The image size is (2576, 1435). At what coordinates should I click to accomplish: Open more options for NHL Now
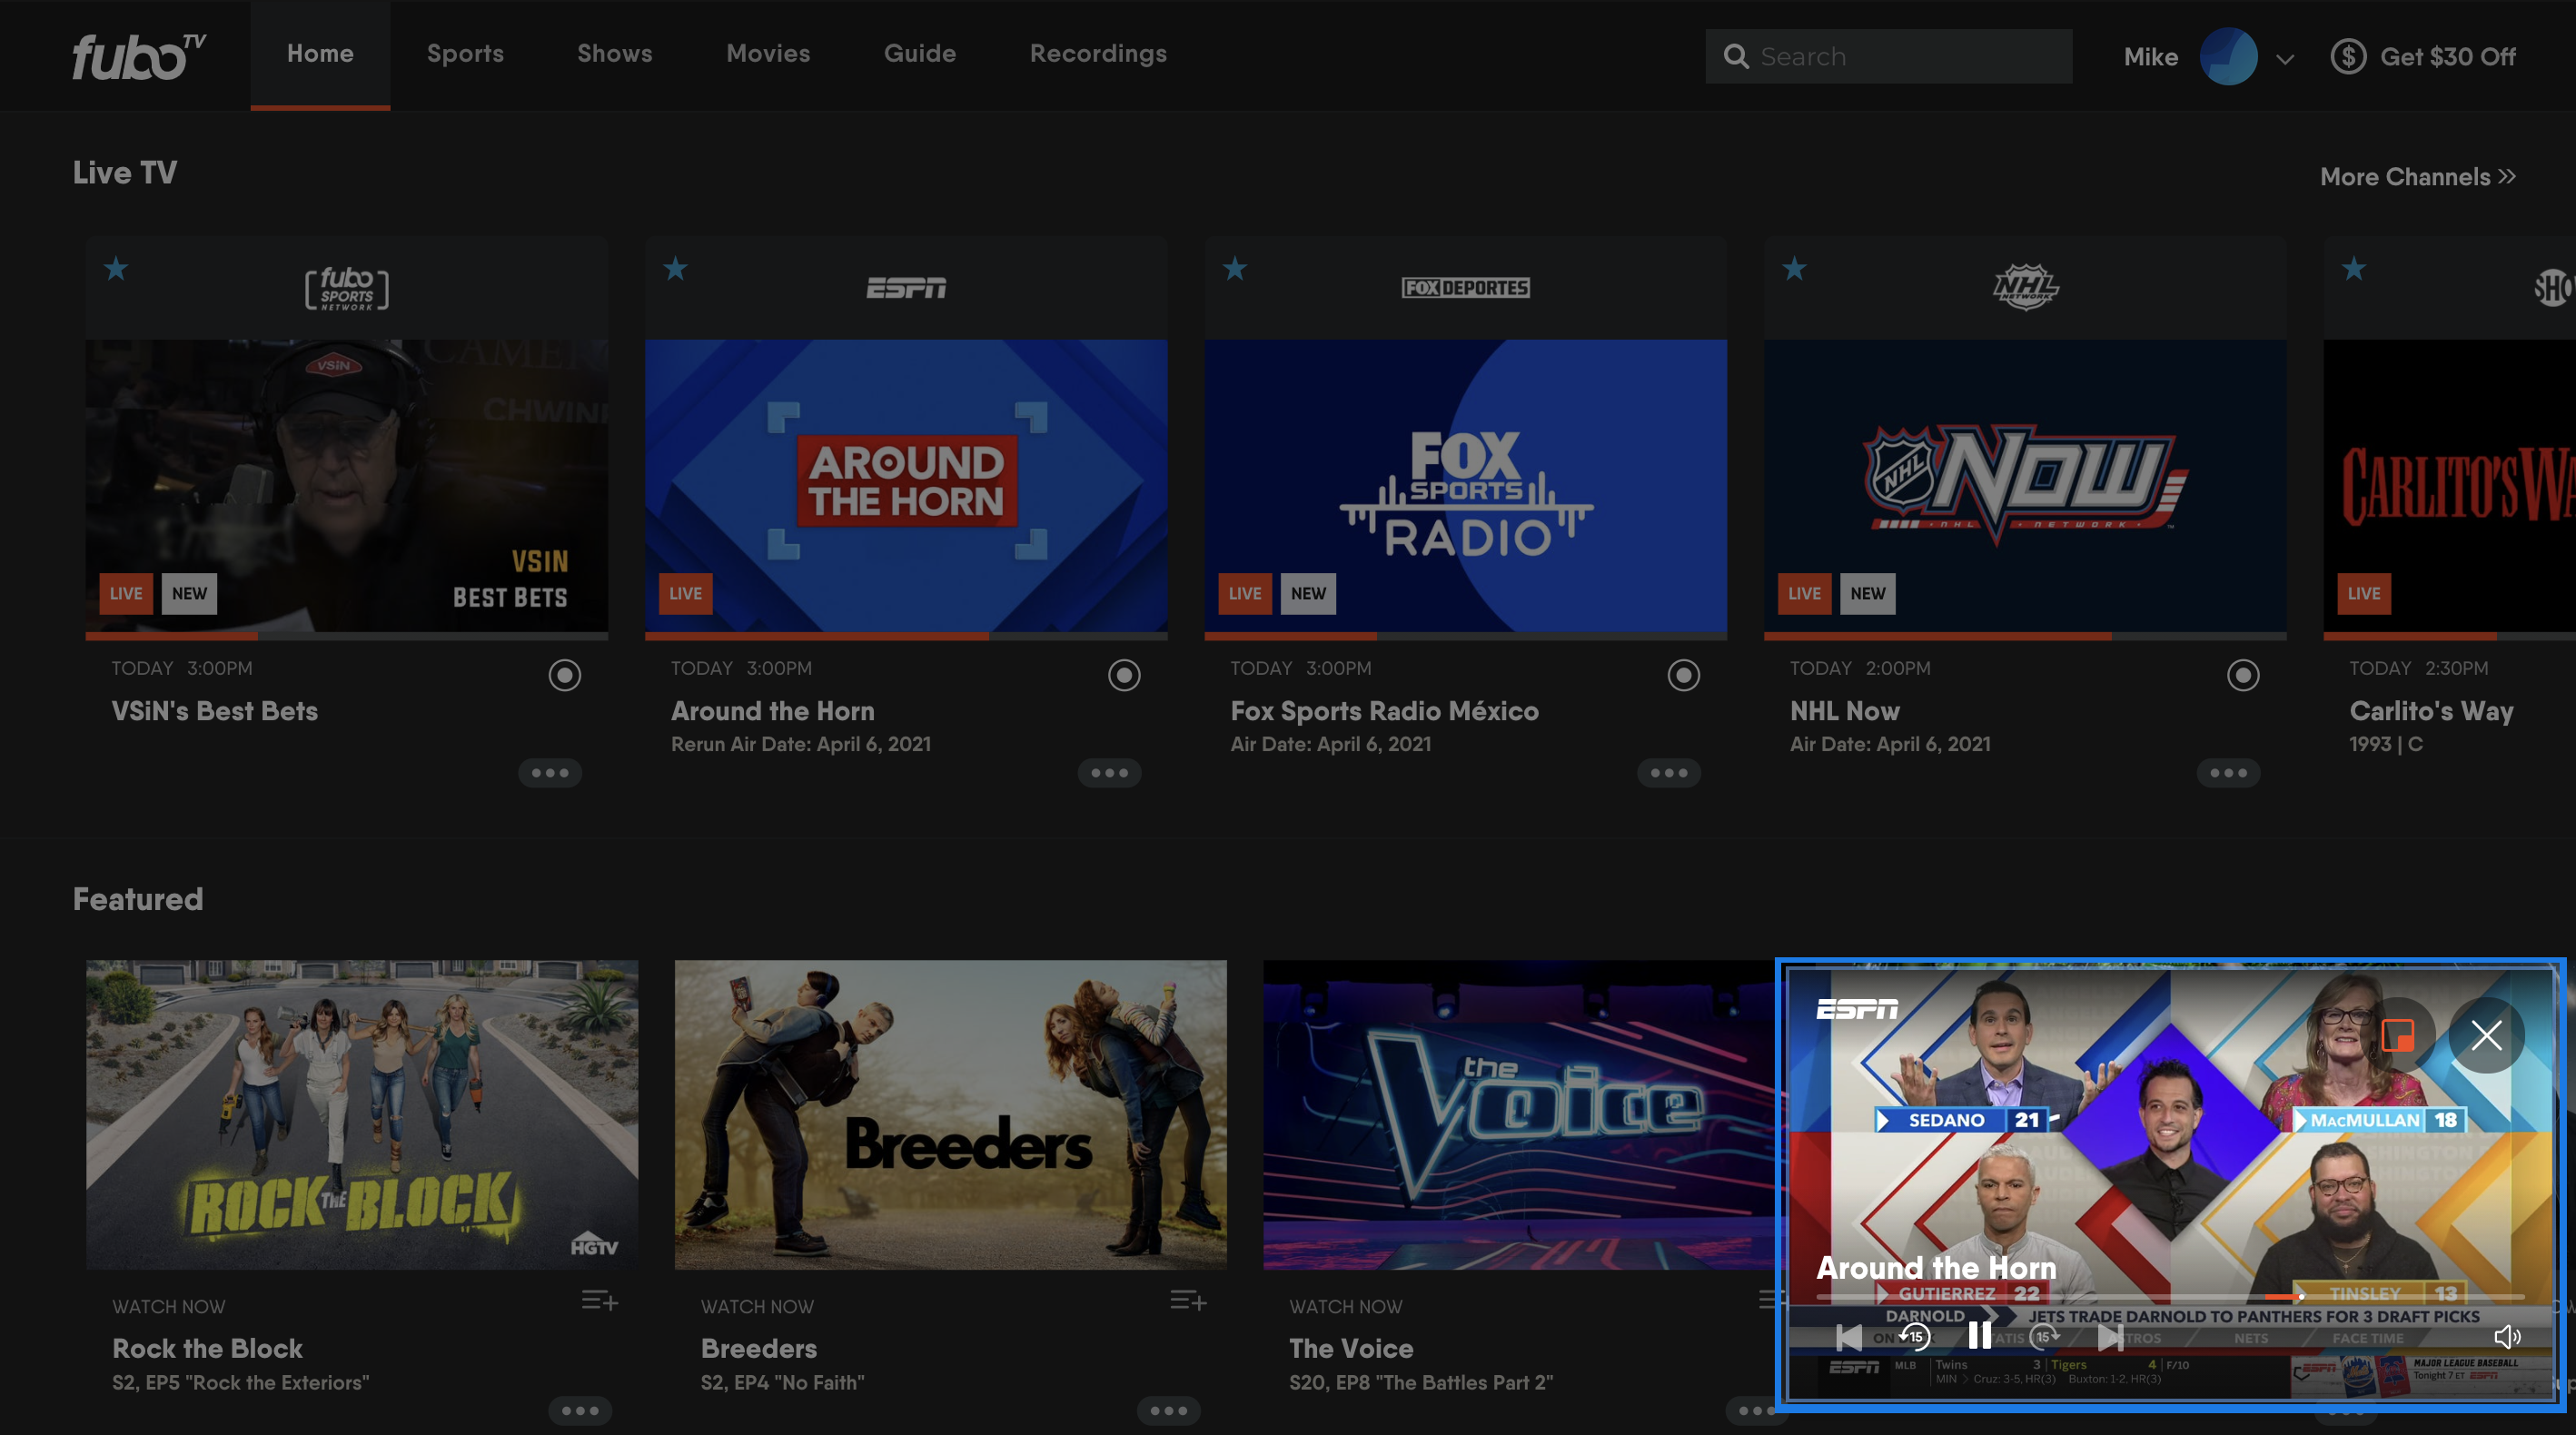tap(2228, 773)
